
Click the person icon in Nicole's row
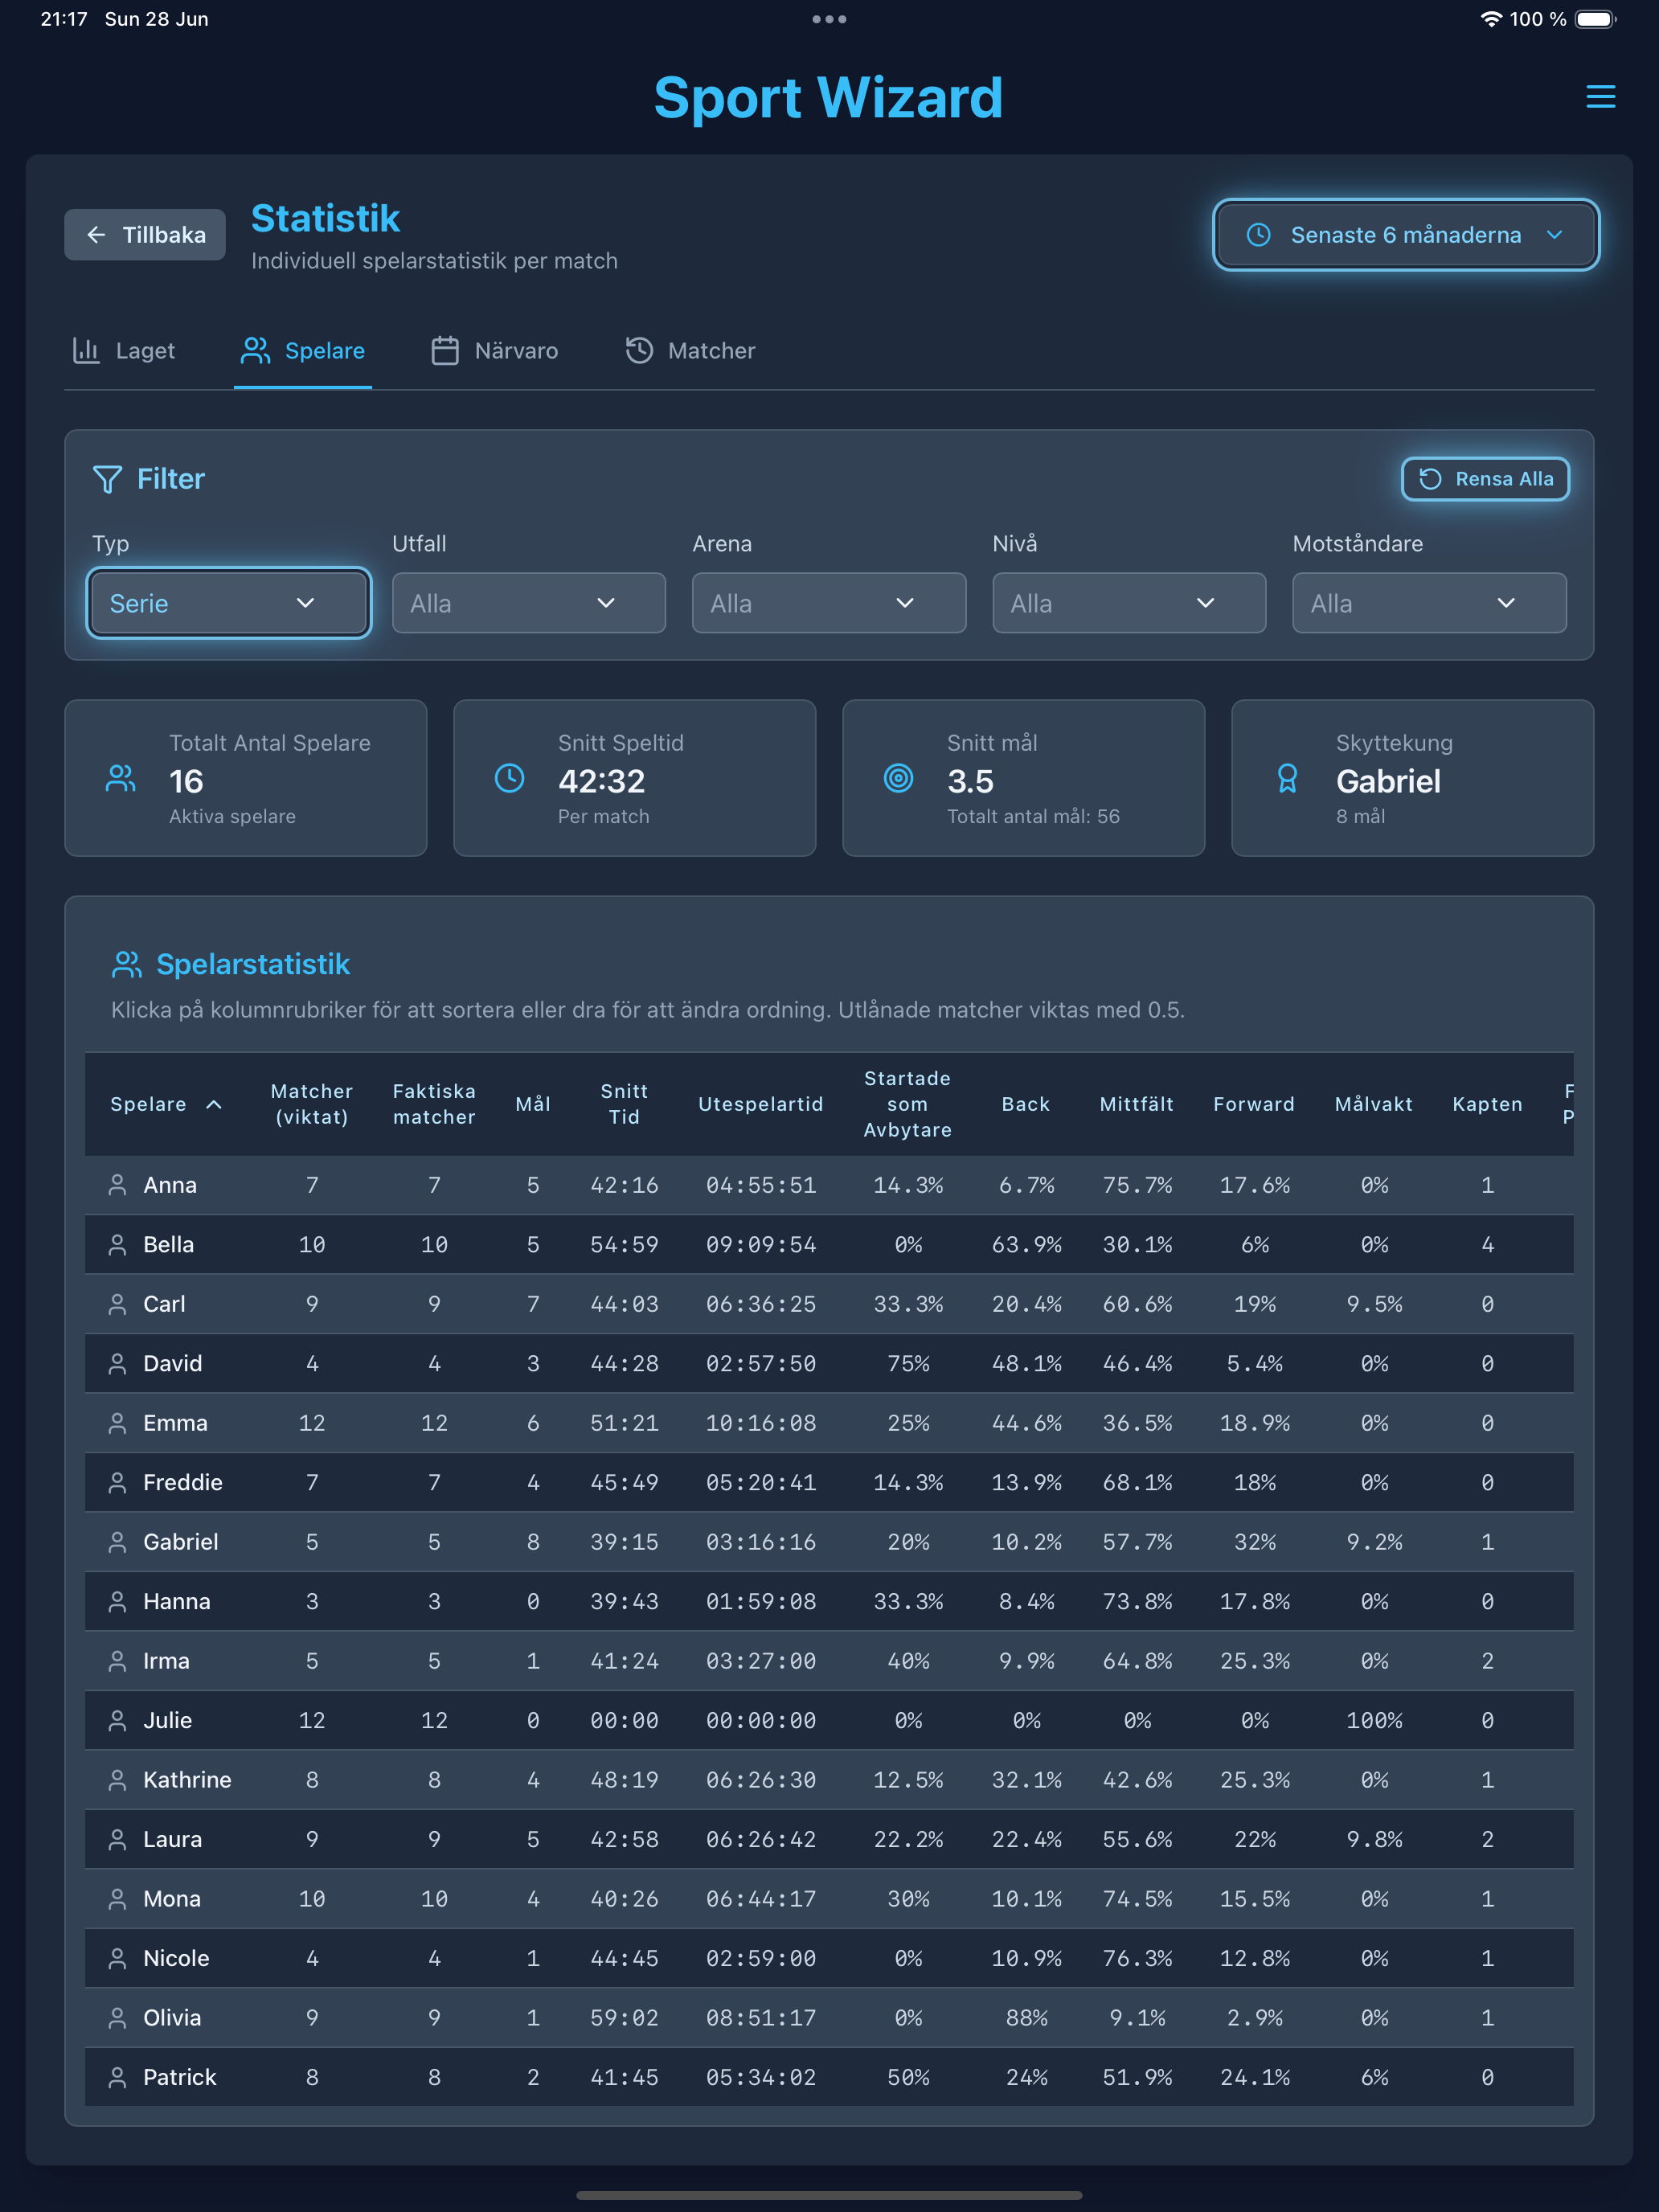[x=117, y=1959]
